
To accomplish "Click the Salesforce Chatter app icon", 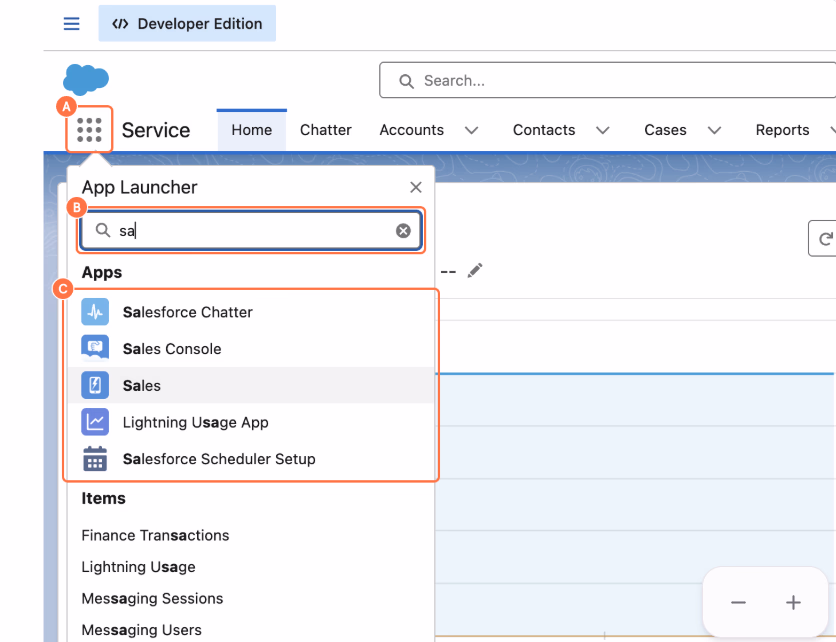I will point(95,312).
